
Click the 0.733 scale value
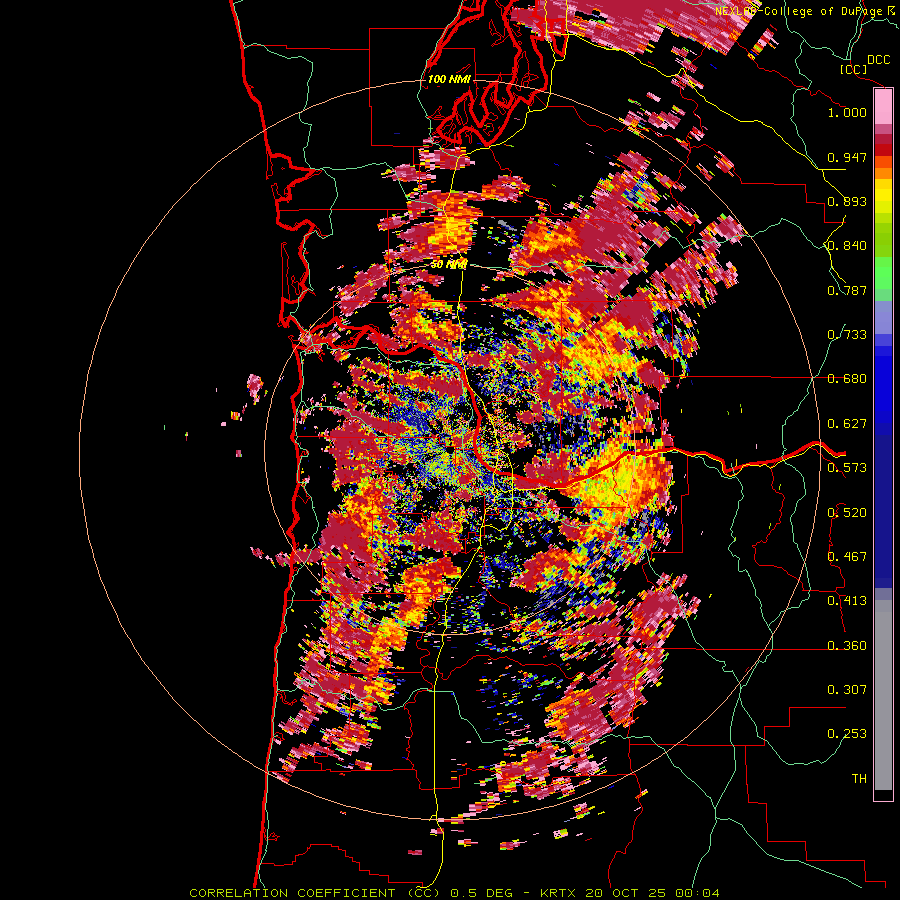click(847, 335)
